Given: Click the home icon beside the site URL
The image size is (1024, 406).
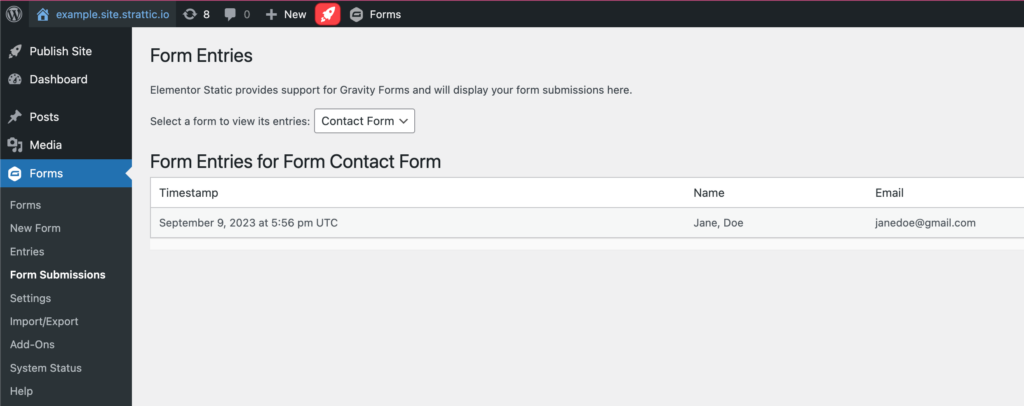Looking at the screenshot, I should click(43, 14).
